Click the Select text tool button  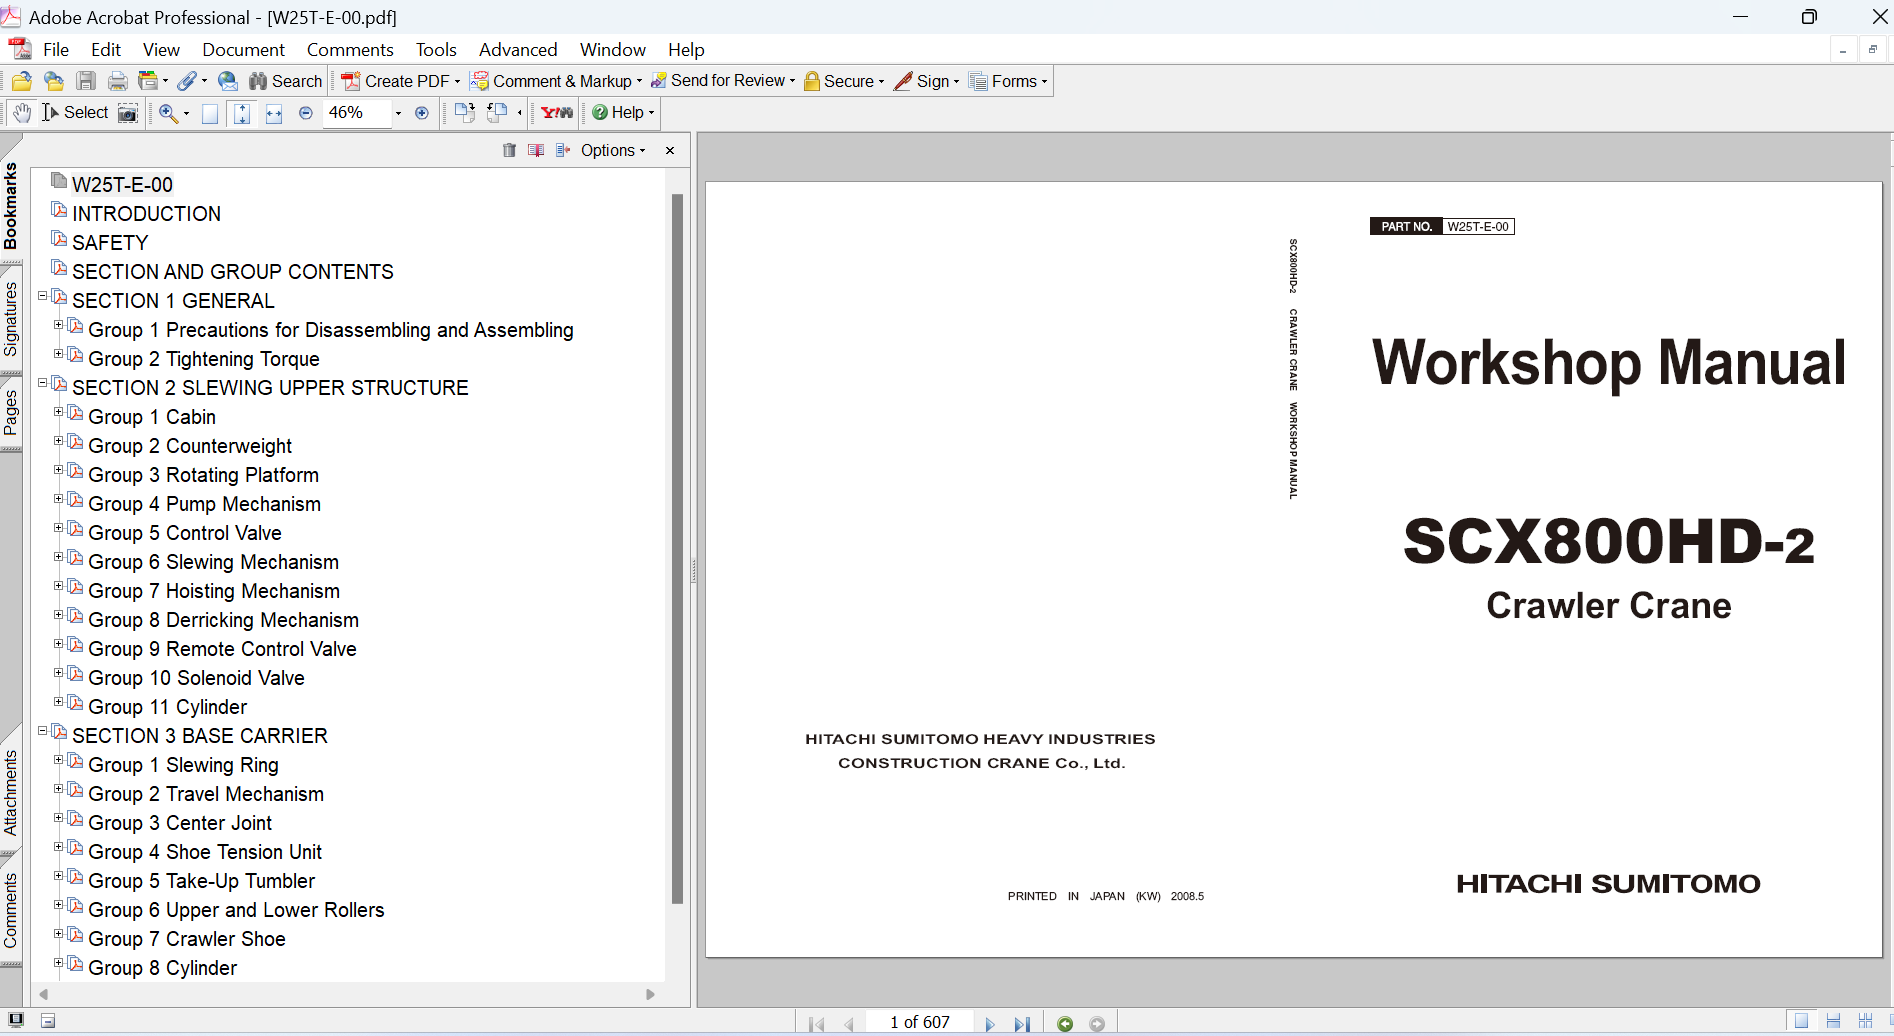tap(75, 113)
